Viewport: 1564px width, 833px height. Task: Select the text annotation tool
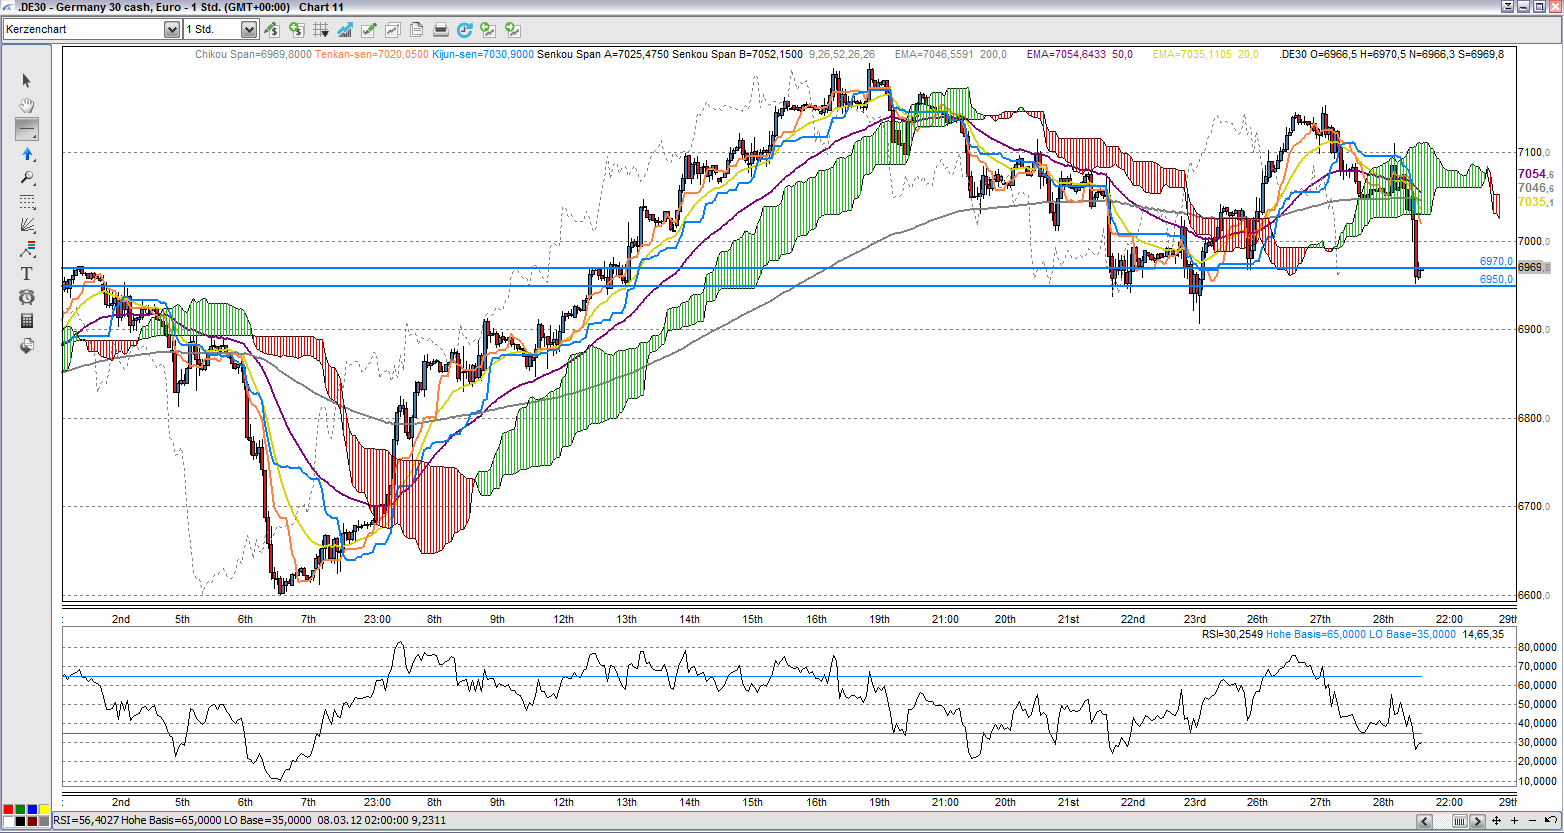tap(27, 273)
